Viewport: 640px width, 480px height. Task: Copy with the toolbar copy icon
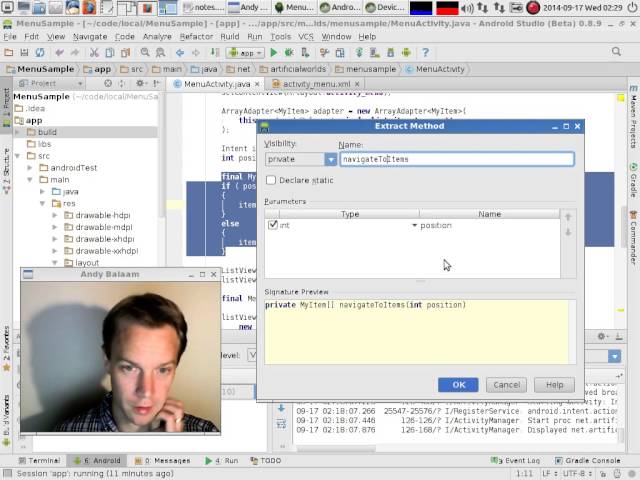pos(110,53)
